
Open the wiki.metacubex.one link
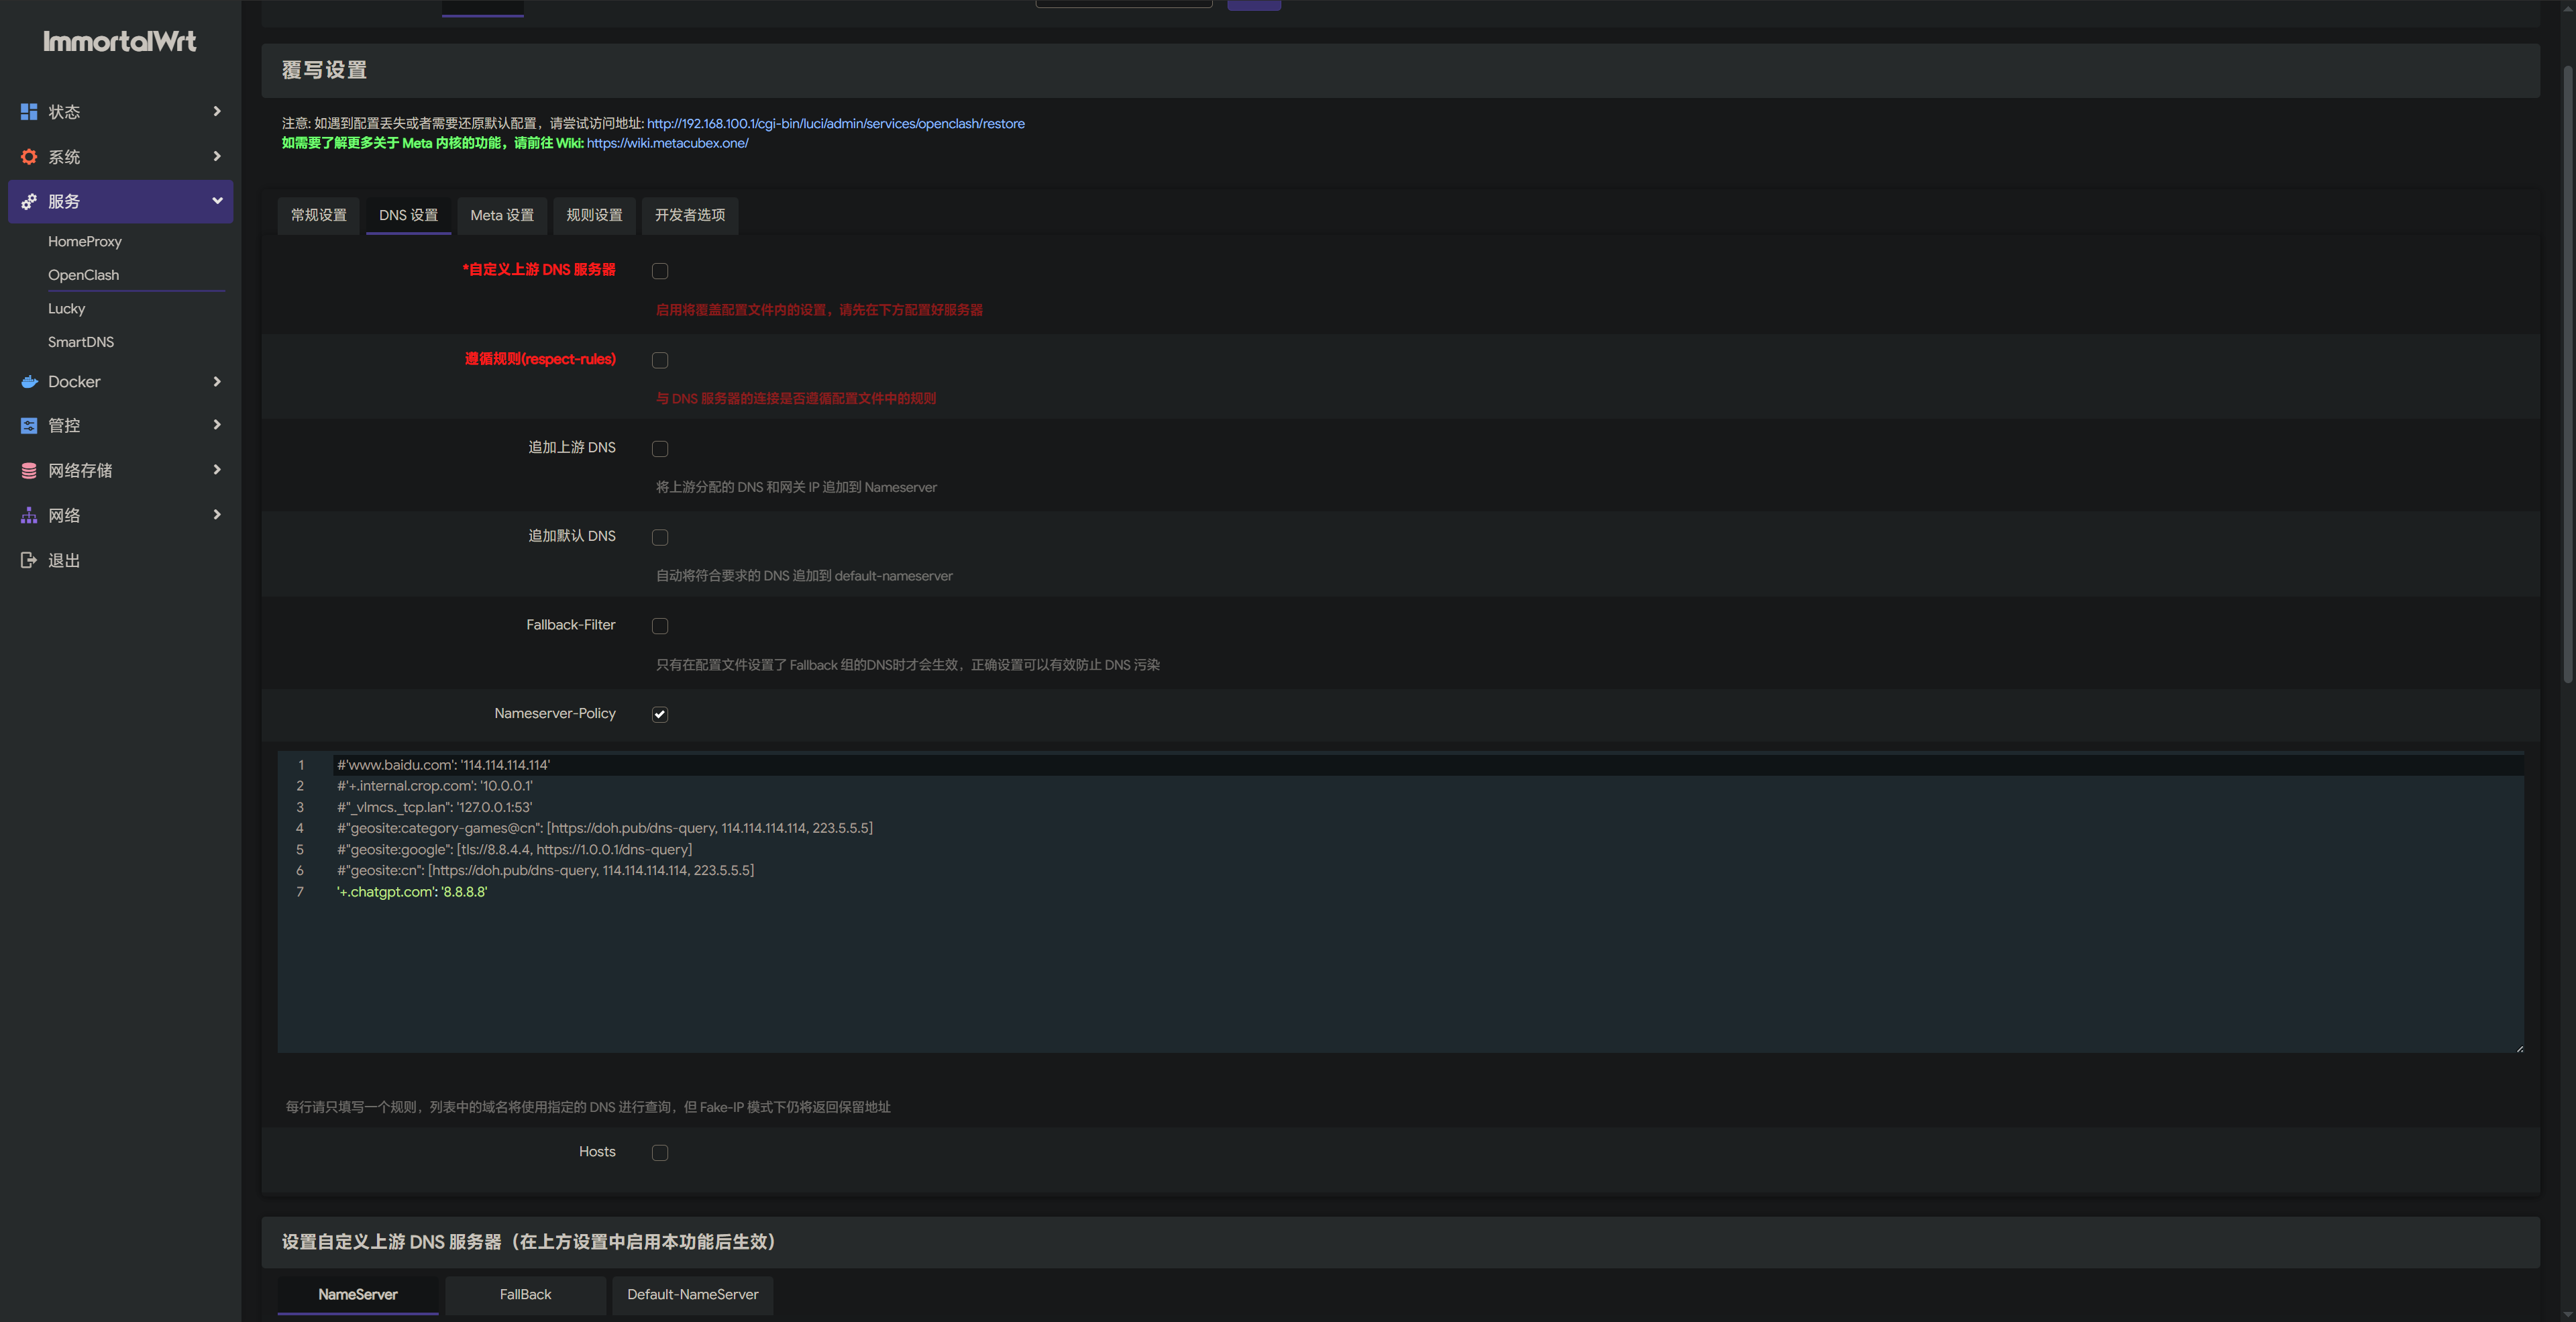[667, 143]
